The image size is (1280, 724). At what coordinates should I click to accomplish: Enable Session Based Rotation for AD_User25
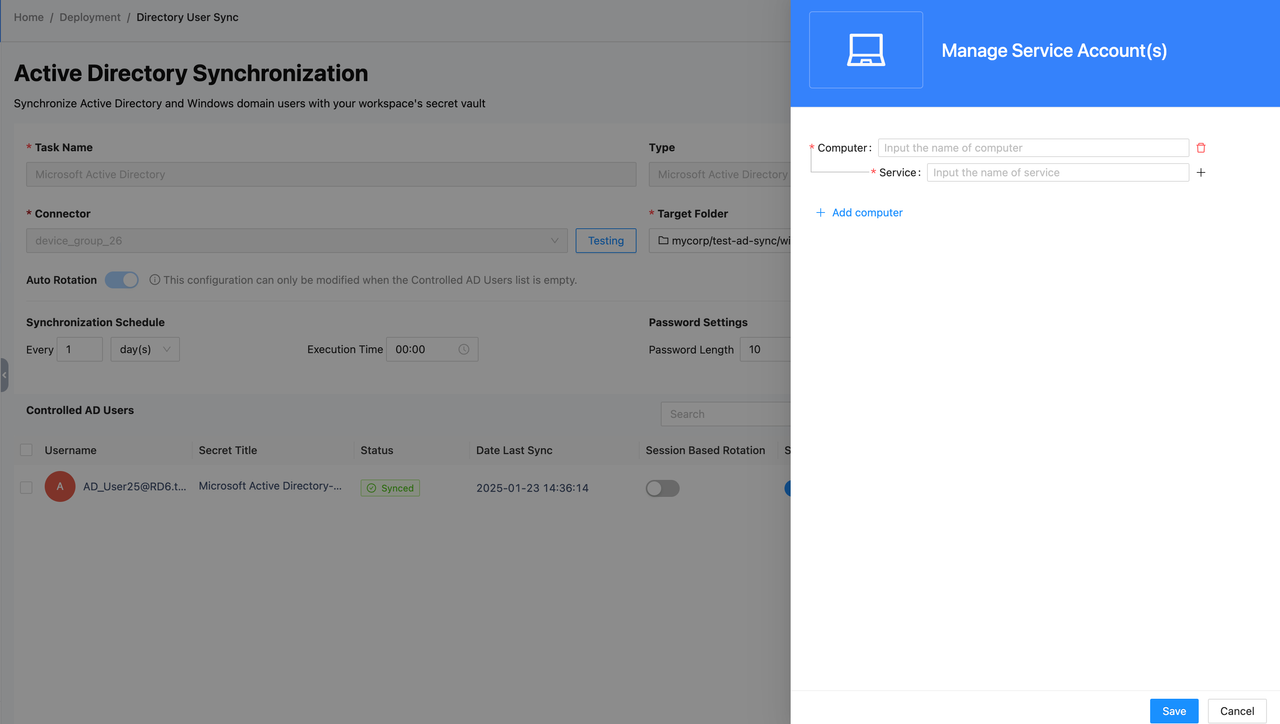[663, 488]
